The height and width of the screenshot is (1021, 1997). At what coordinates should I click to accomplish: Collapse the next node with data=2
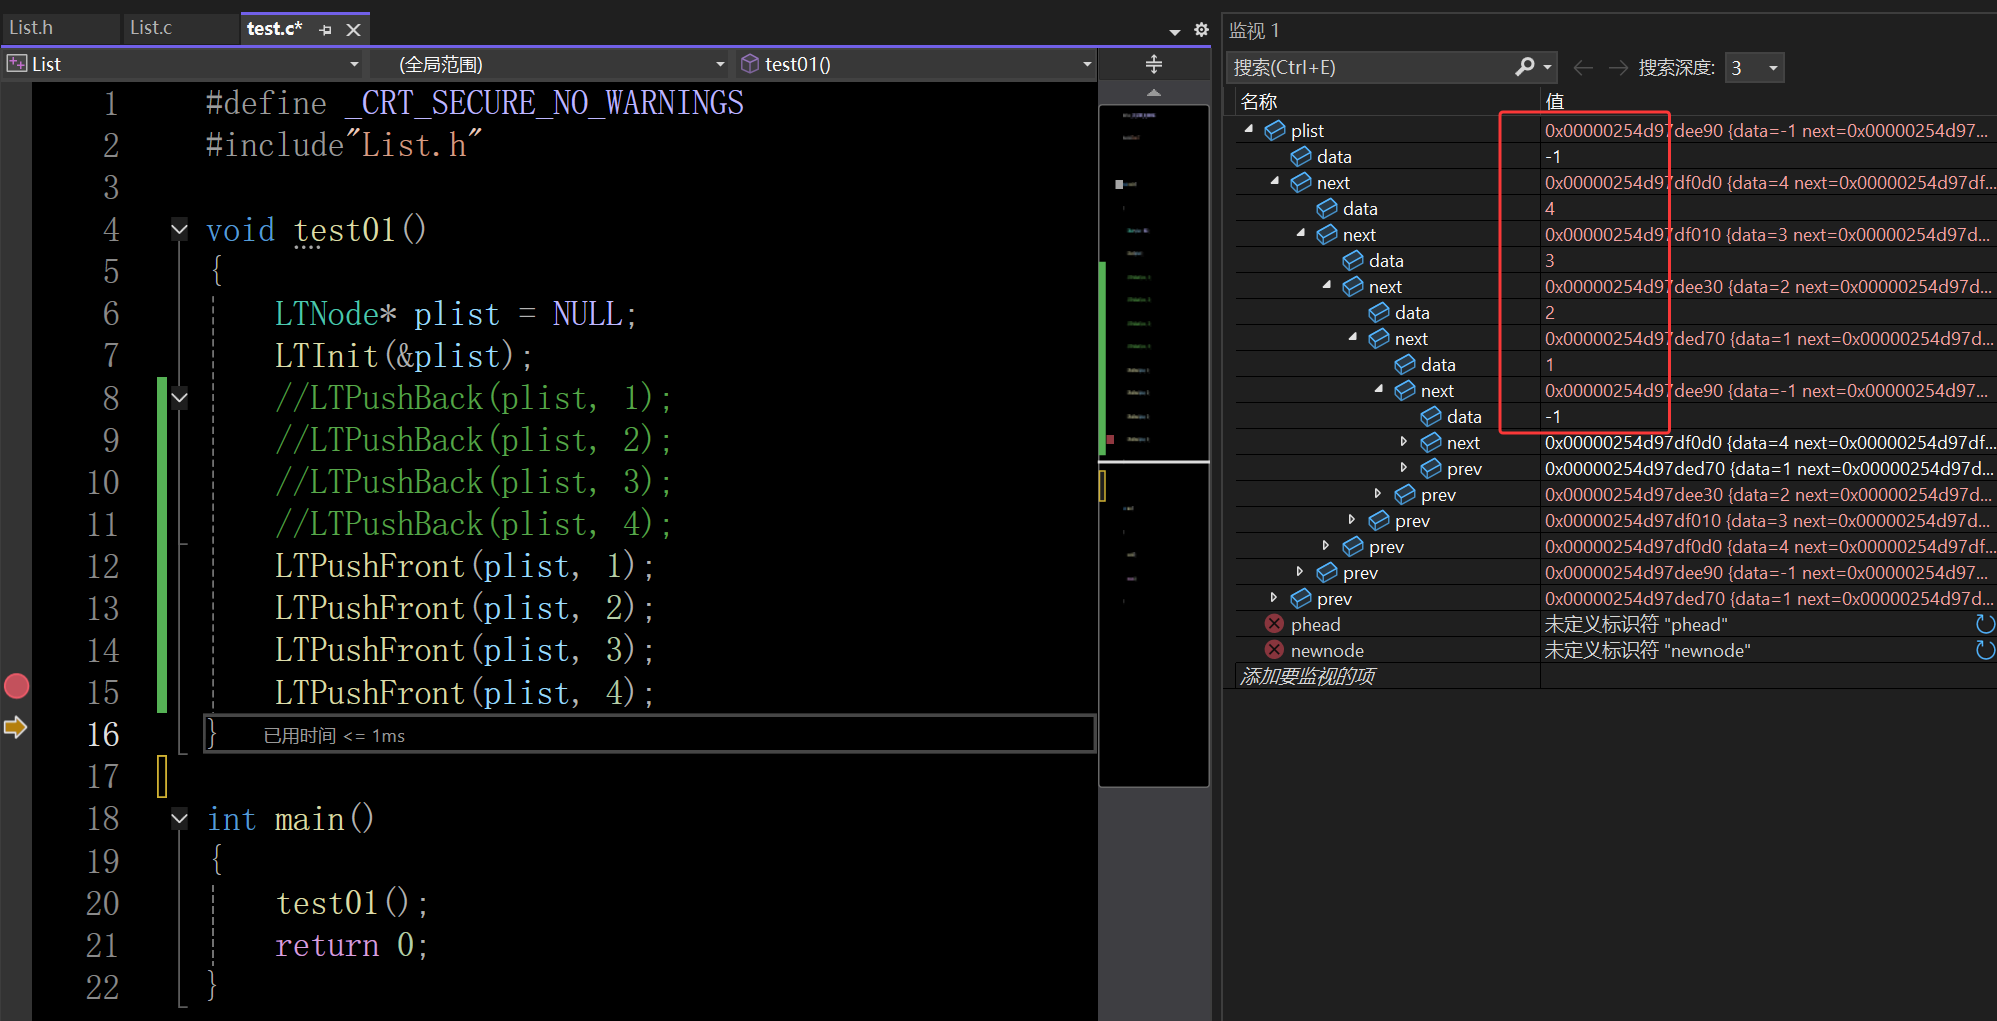pos(1327,285)
